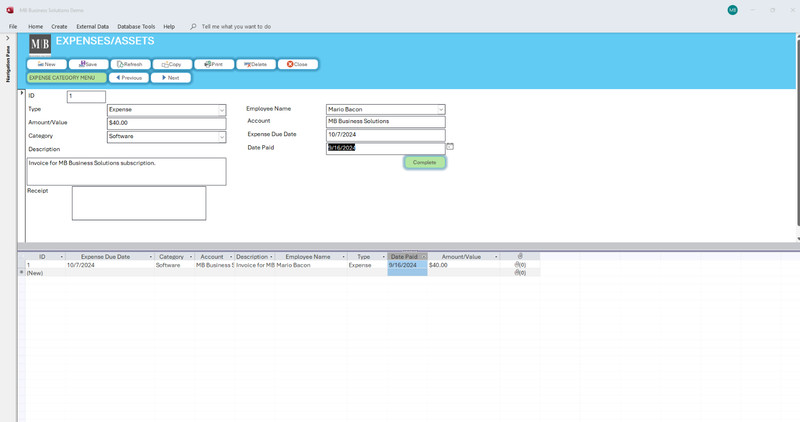
Task: Open Employee Name column filter dropdown
Action: [x=343, y=257]
